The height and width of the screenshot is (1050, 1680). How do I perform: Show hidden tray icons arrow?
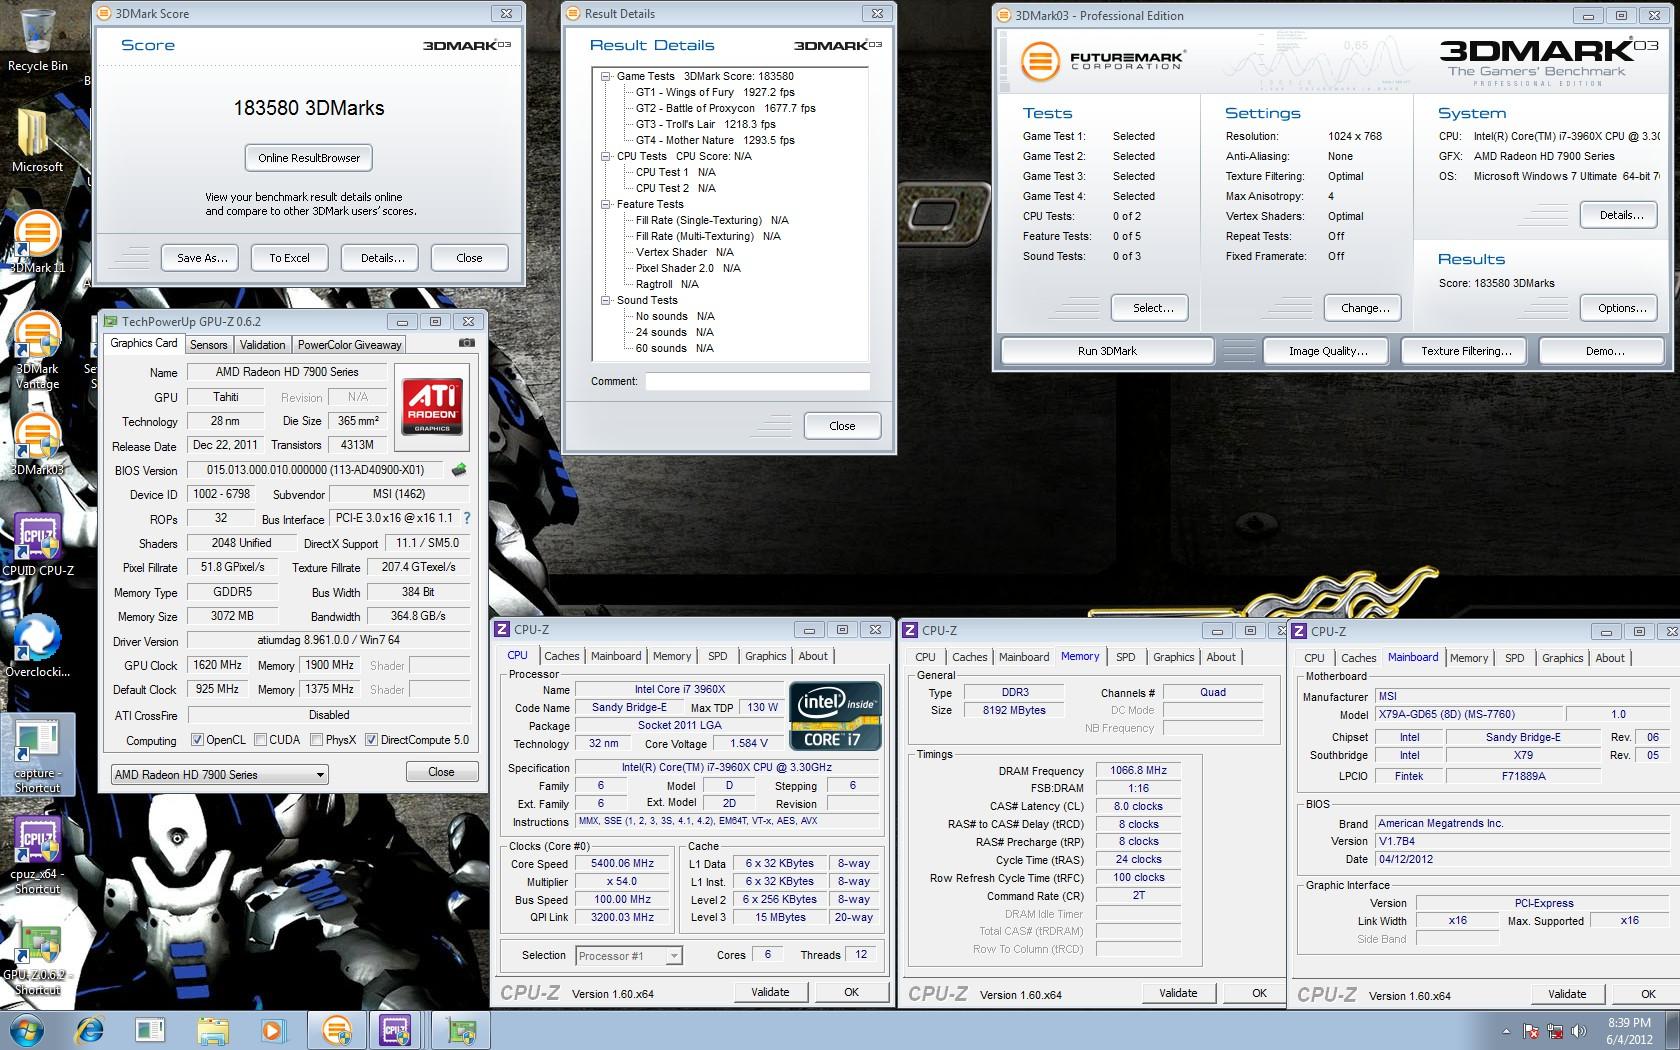pos(1506,1031)
